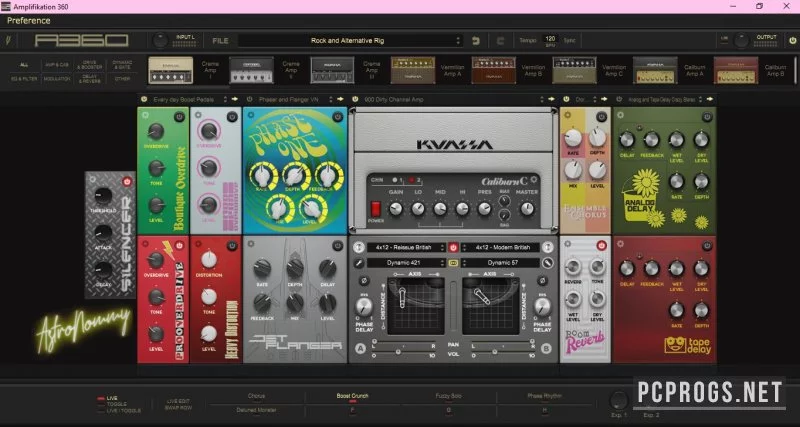
Task: Toggle Boutique Overdrive pedal power button
Action: click(179, 117)
